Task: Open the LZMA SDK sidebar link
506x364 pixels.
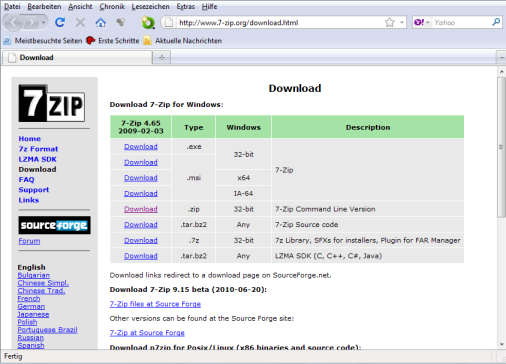Action: [x=38, y=159]
